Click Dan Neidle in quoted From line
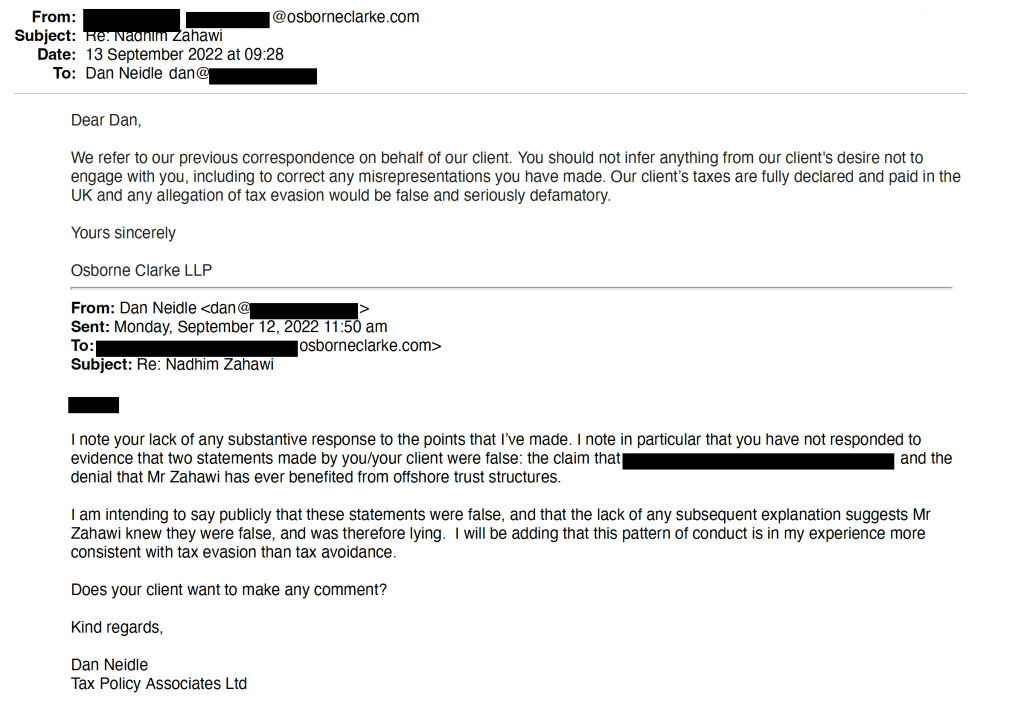 click(158, 308)
